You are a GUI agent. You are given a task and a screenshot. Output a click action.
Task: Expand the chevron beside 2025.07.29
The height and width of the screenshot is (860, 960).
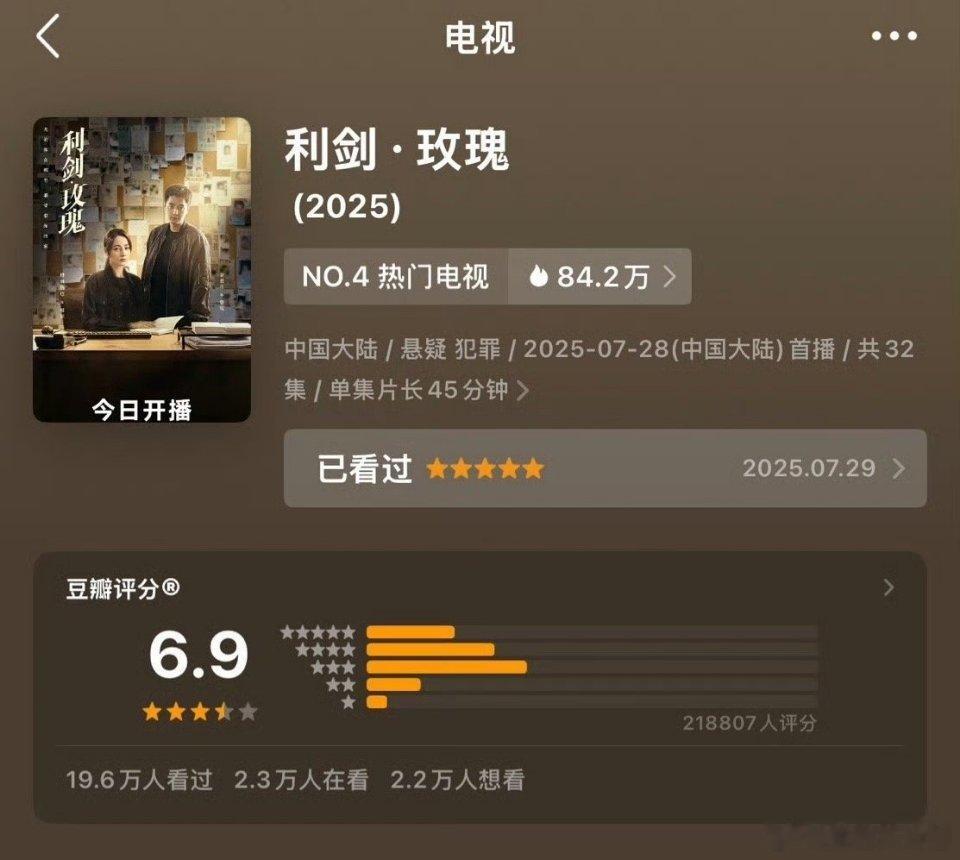click(x=899, y=469)
